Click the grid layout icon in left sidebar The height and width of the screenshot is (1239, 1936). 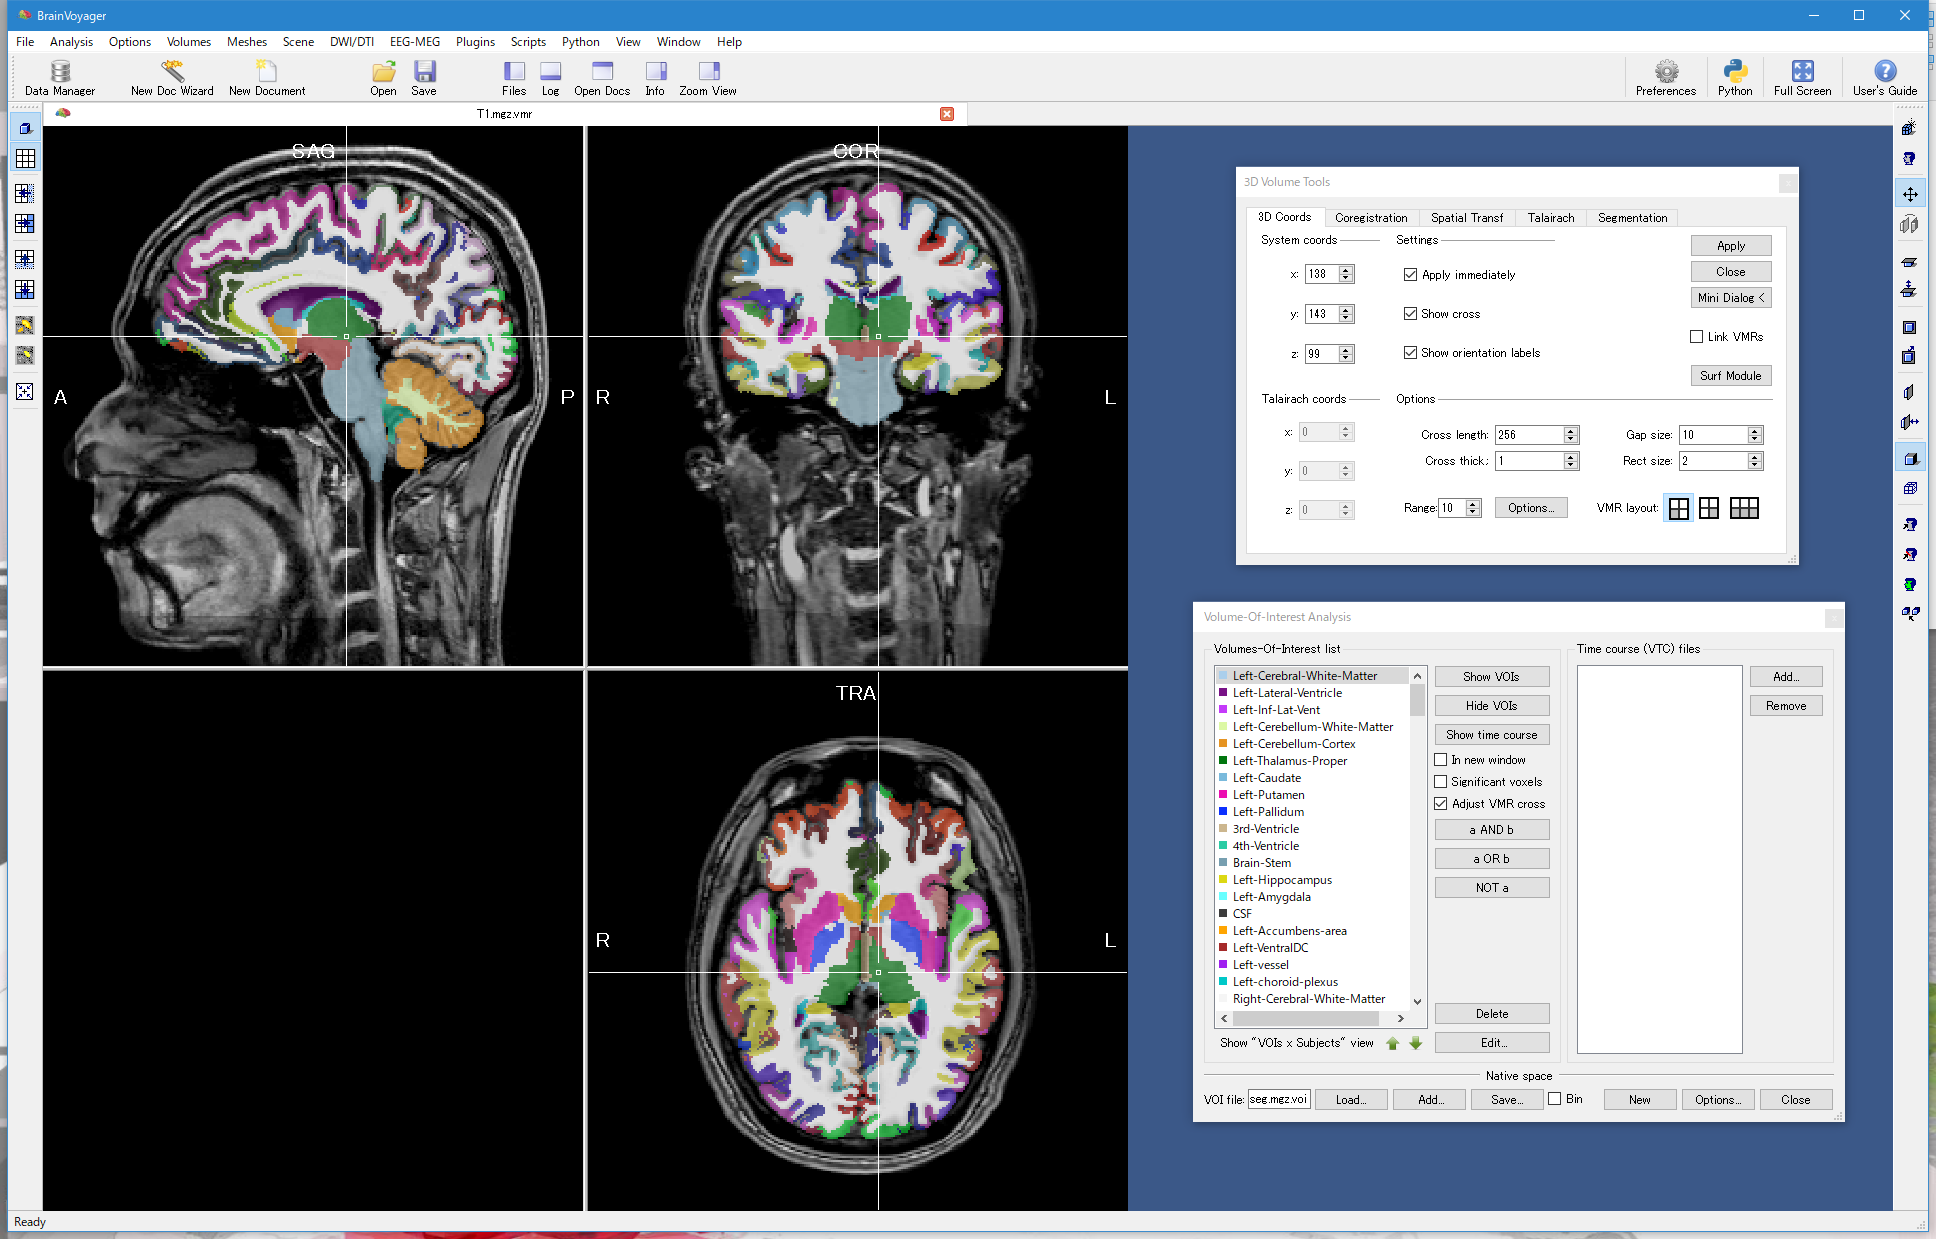[x=25, y=158]
